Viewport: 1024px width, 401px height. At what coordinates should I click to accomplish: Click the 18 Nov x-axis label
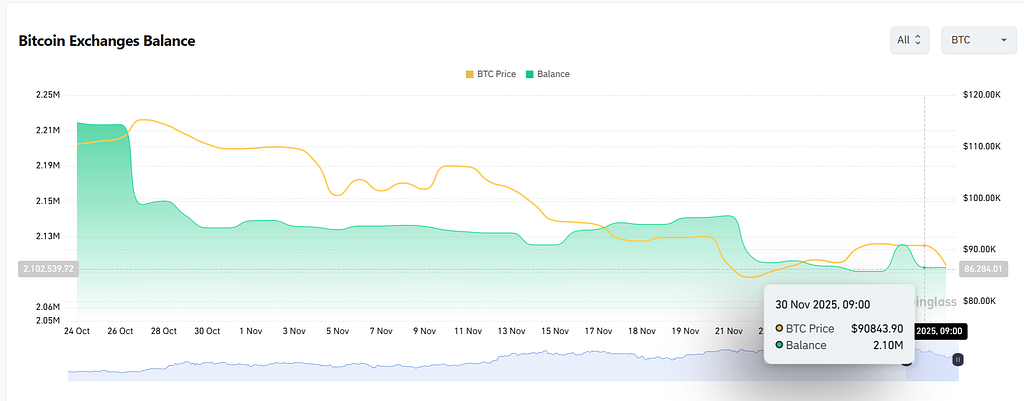pyautogui.click(x=641, y=331)
